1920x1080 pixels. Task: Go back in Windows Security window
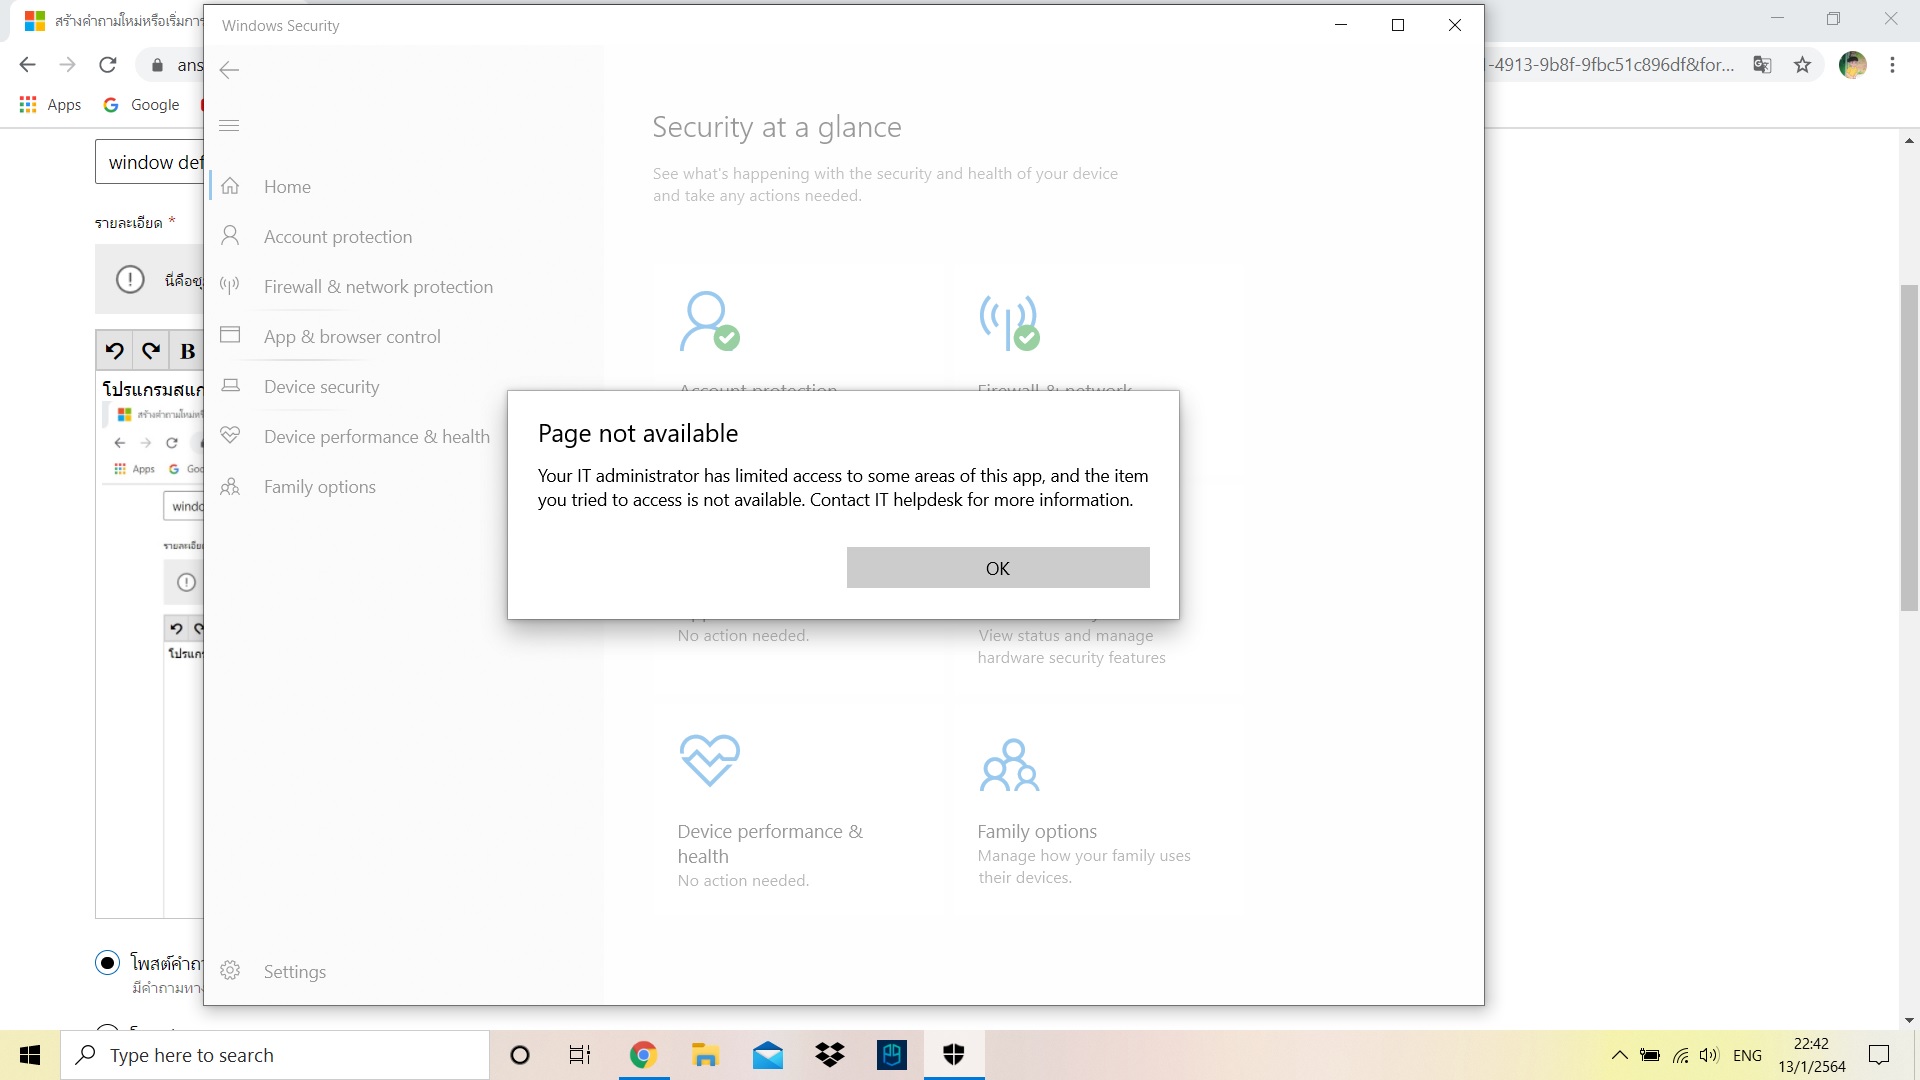(229, 69)
